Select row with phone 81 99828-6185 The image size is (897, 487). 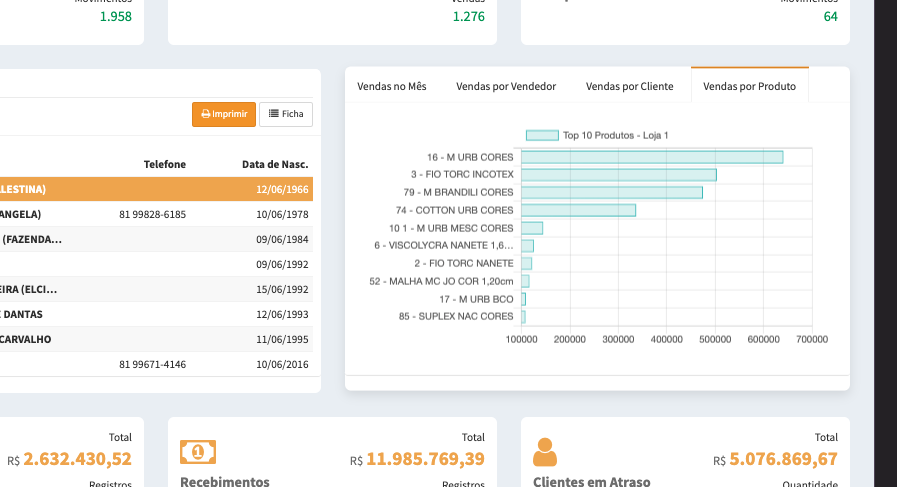152,214
